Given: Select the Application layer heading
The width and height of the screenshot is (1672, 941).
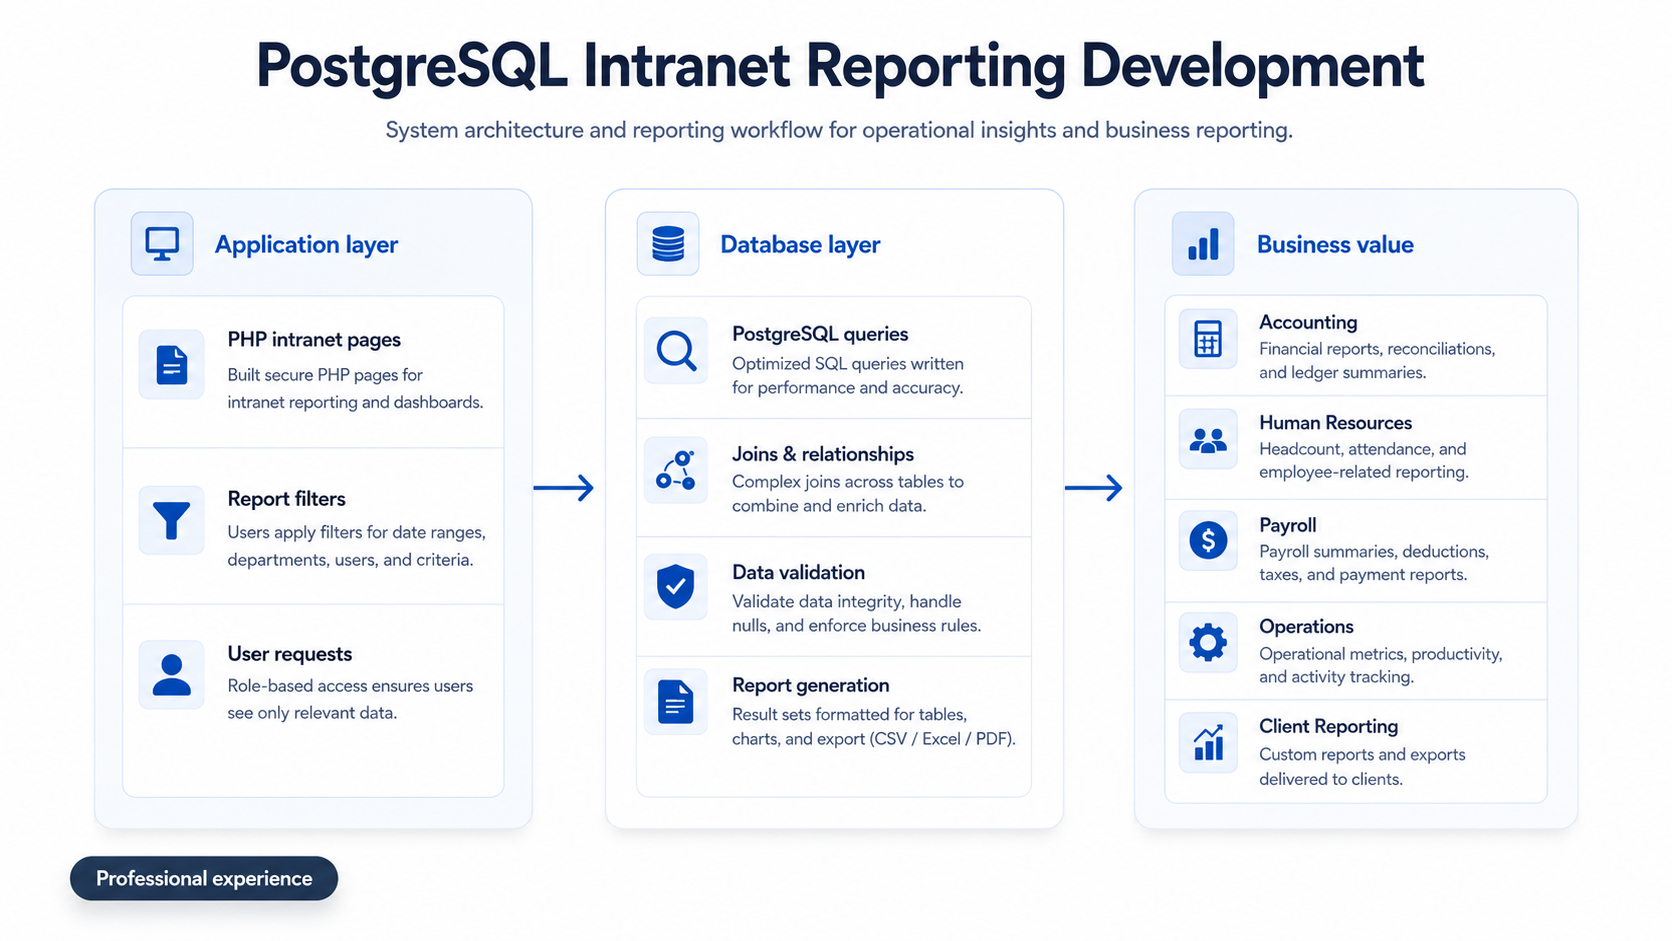Looking at the screenshot, I should [x=306, y=244].
